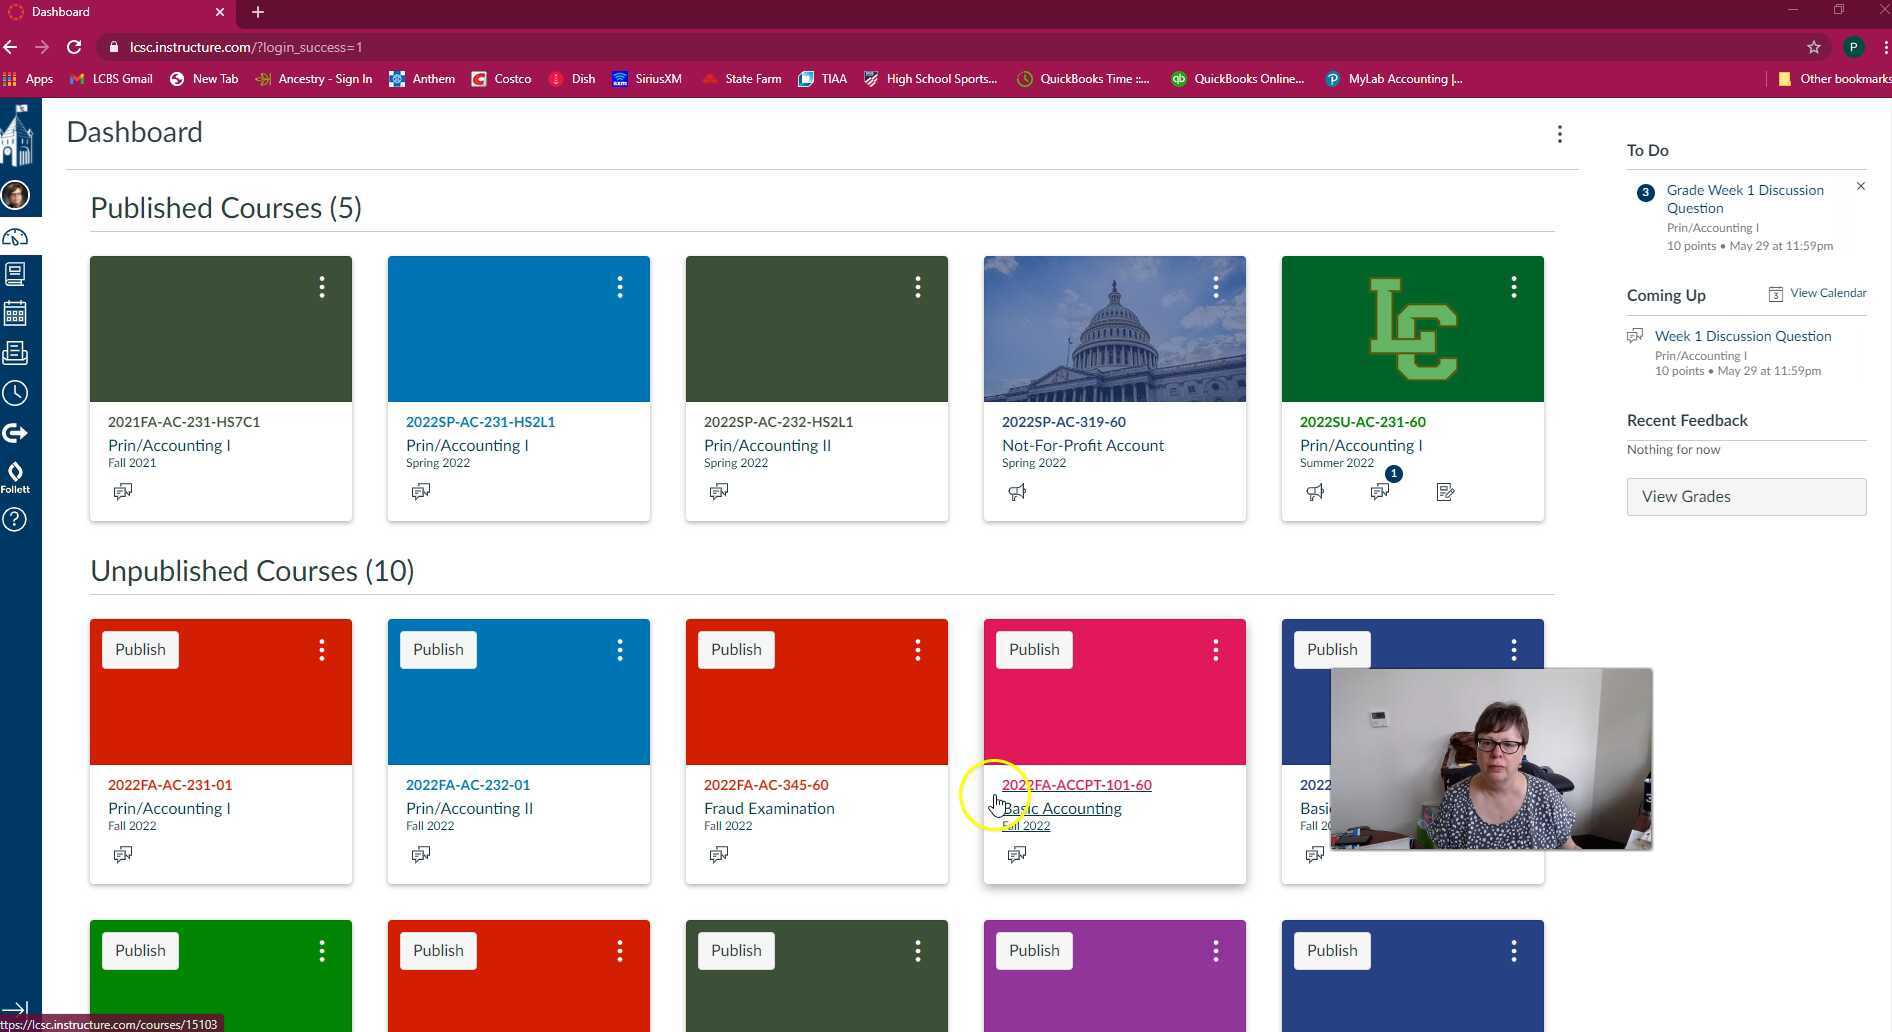1892x1032 pixels.
Task: Open the Courses icon in the sidebar
Action: coord(15,274)
